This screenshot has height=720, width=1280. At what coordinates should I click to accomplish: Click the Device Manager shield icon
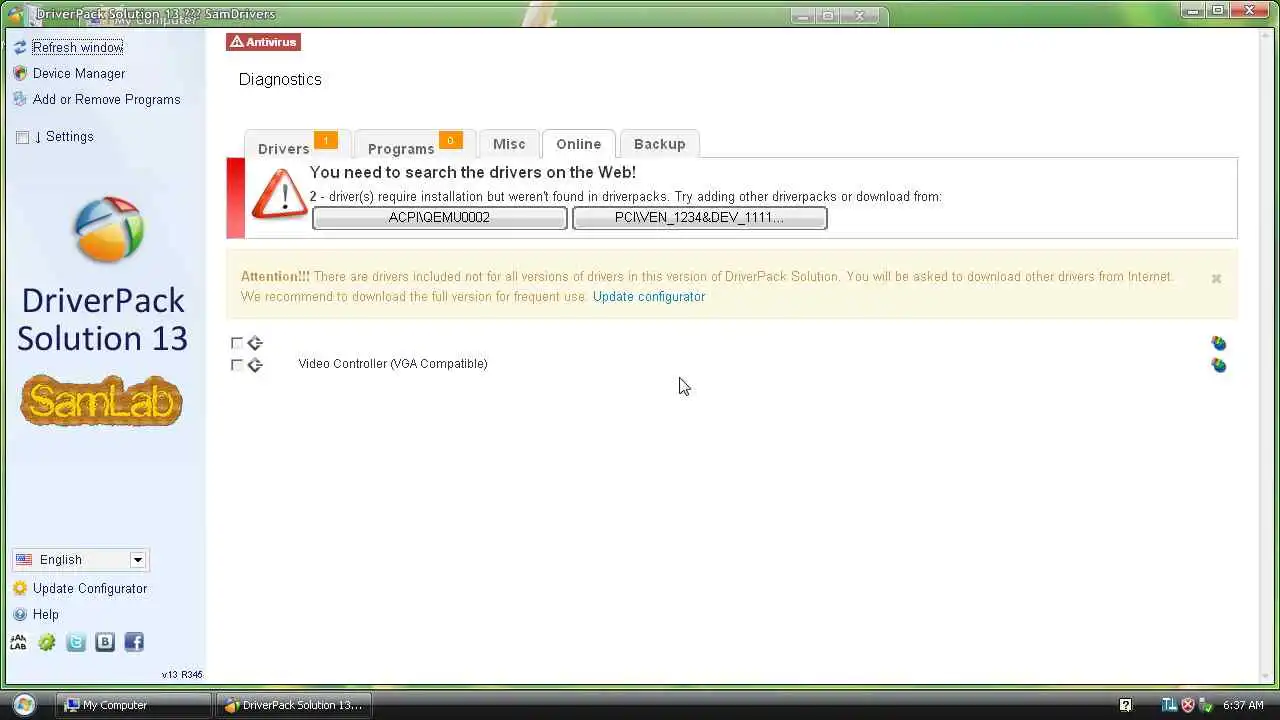(x=20, y=73)
